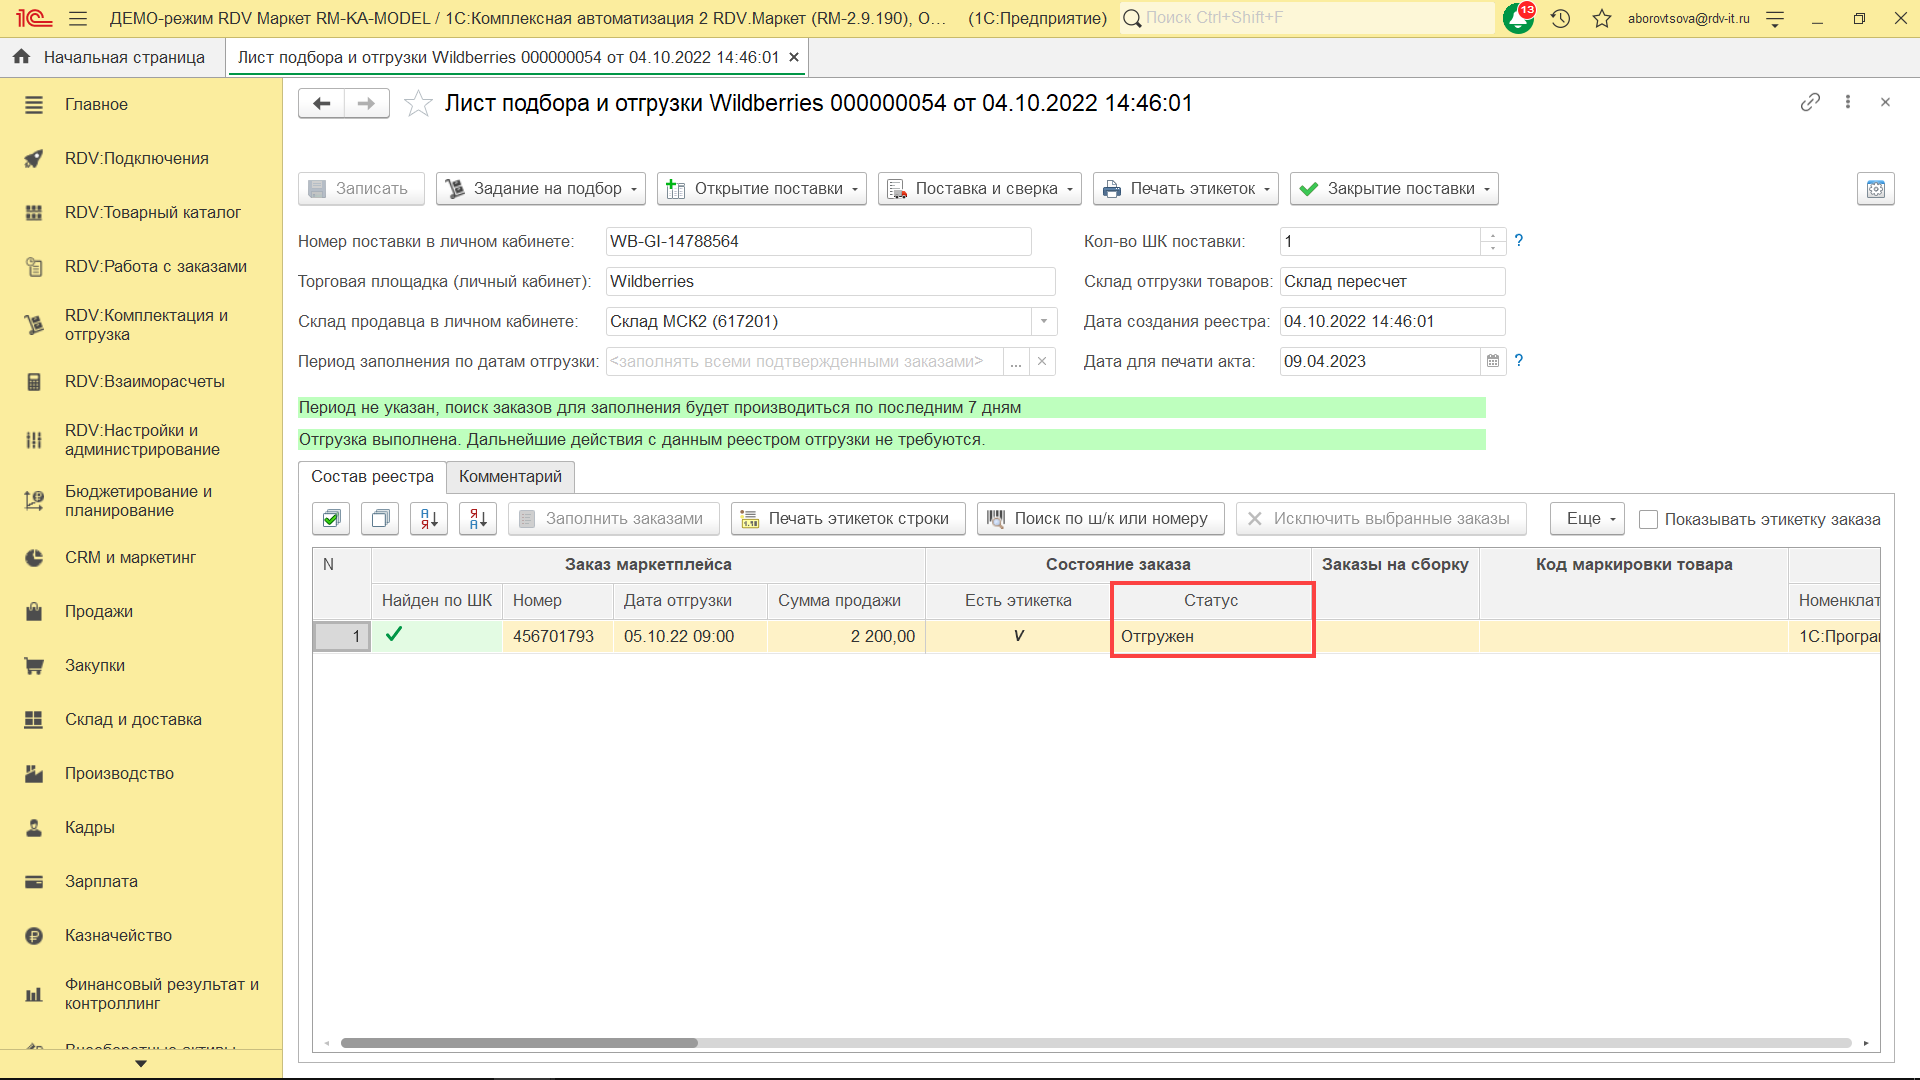Click the check-all rows icon
Image resolution: width=1920 pixels, height=1080 pixels.
[x=331, y=518]
